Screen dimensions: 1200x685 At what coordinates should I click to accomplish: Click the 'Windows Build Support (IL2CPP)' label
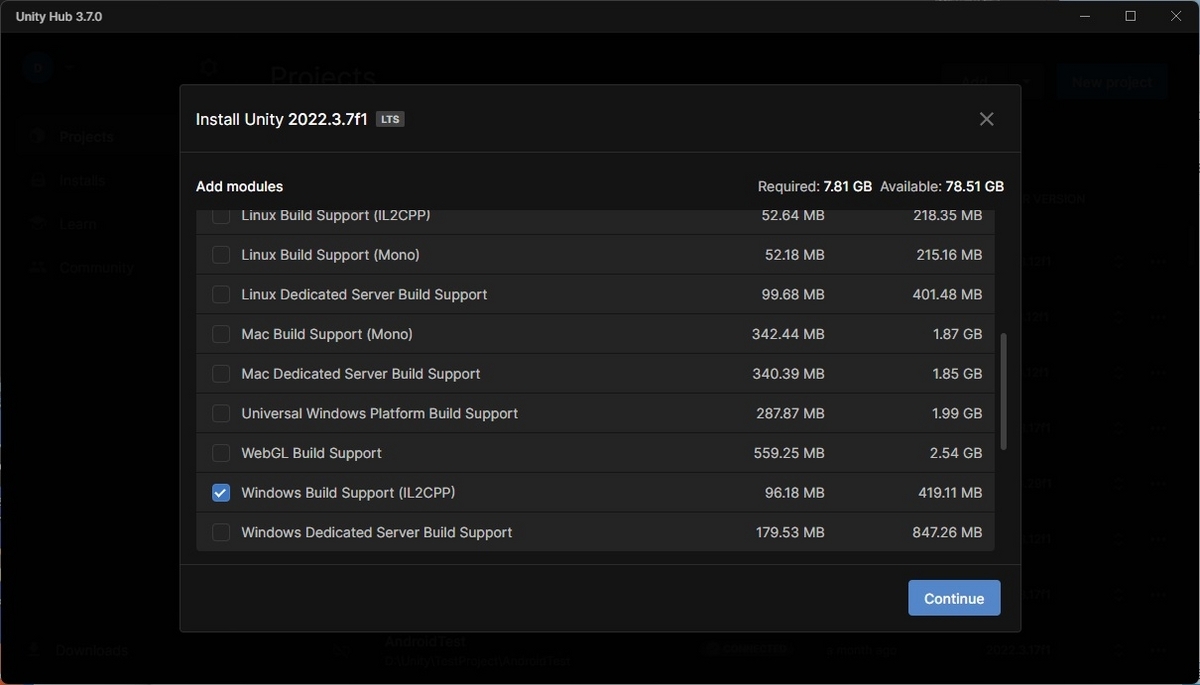(348, 492)
